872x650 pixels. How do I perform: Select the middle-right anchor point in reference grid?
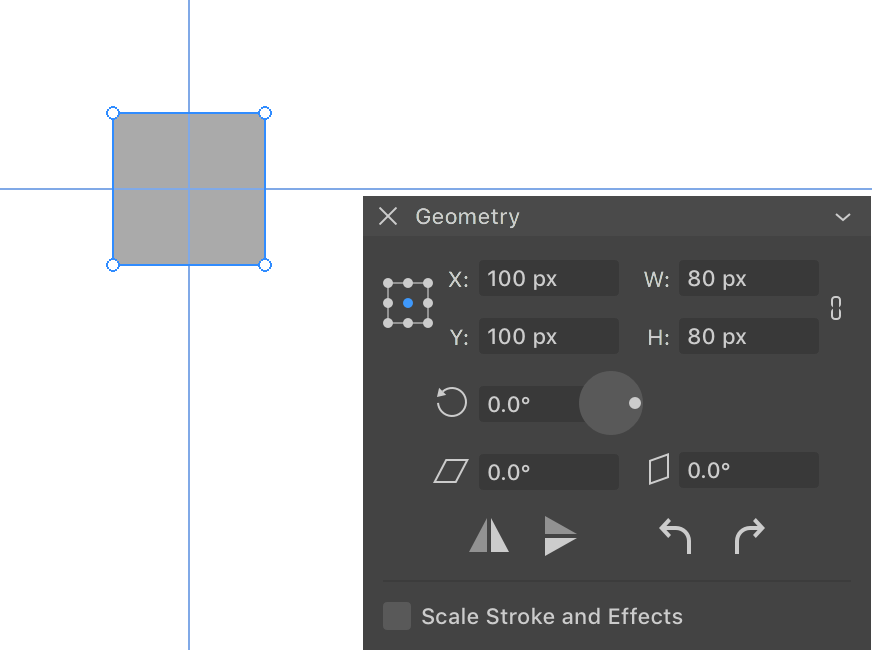pyautogui.click(x=428, y=303)
